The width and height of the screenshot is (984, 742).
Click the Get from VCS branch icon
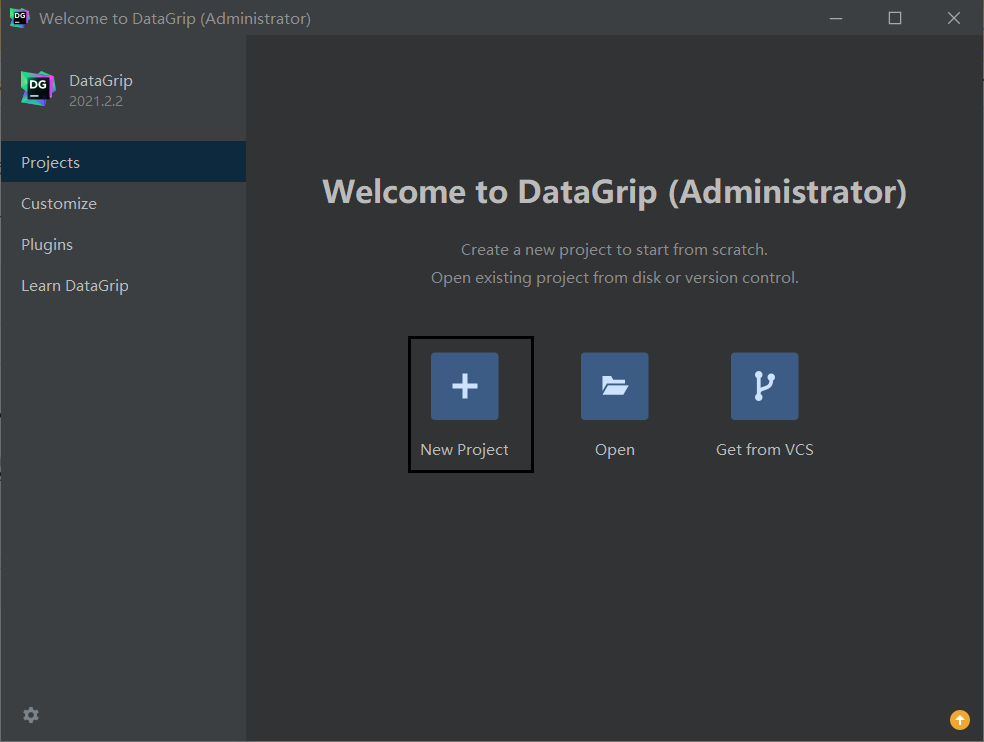[764, 386]
